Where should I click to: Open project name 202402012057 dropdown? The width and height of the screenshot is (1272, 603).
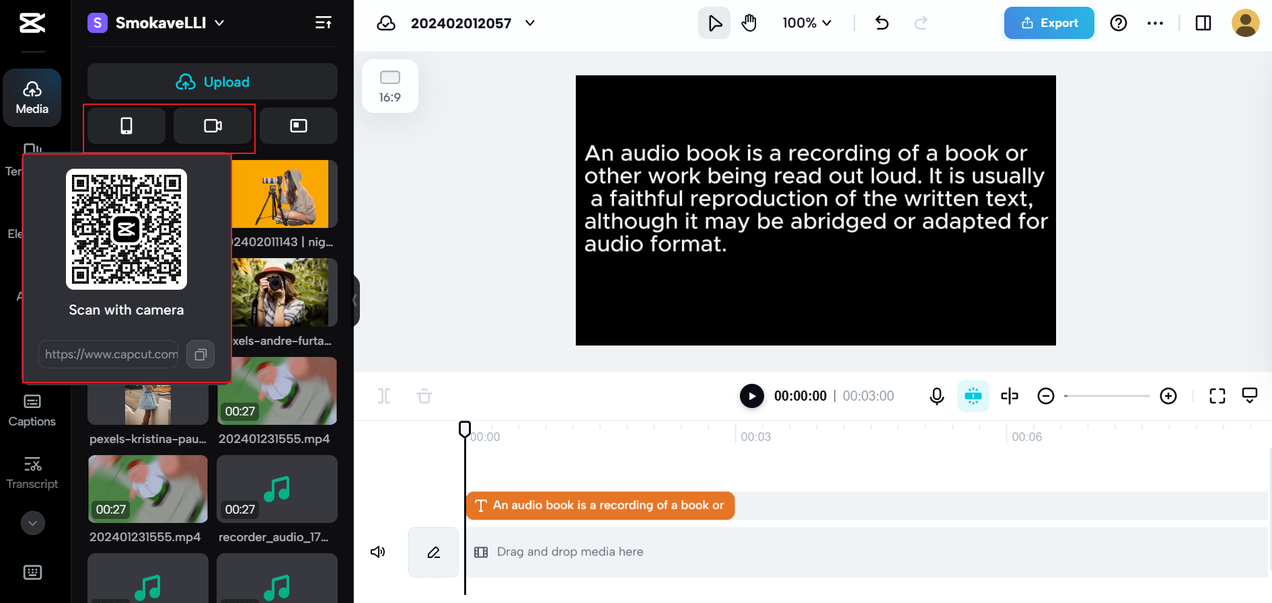473,23
